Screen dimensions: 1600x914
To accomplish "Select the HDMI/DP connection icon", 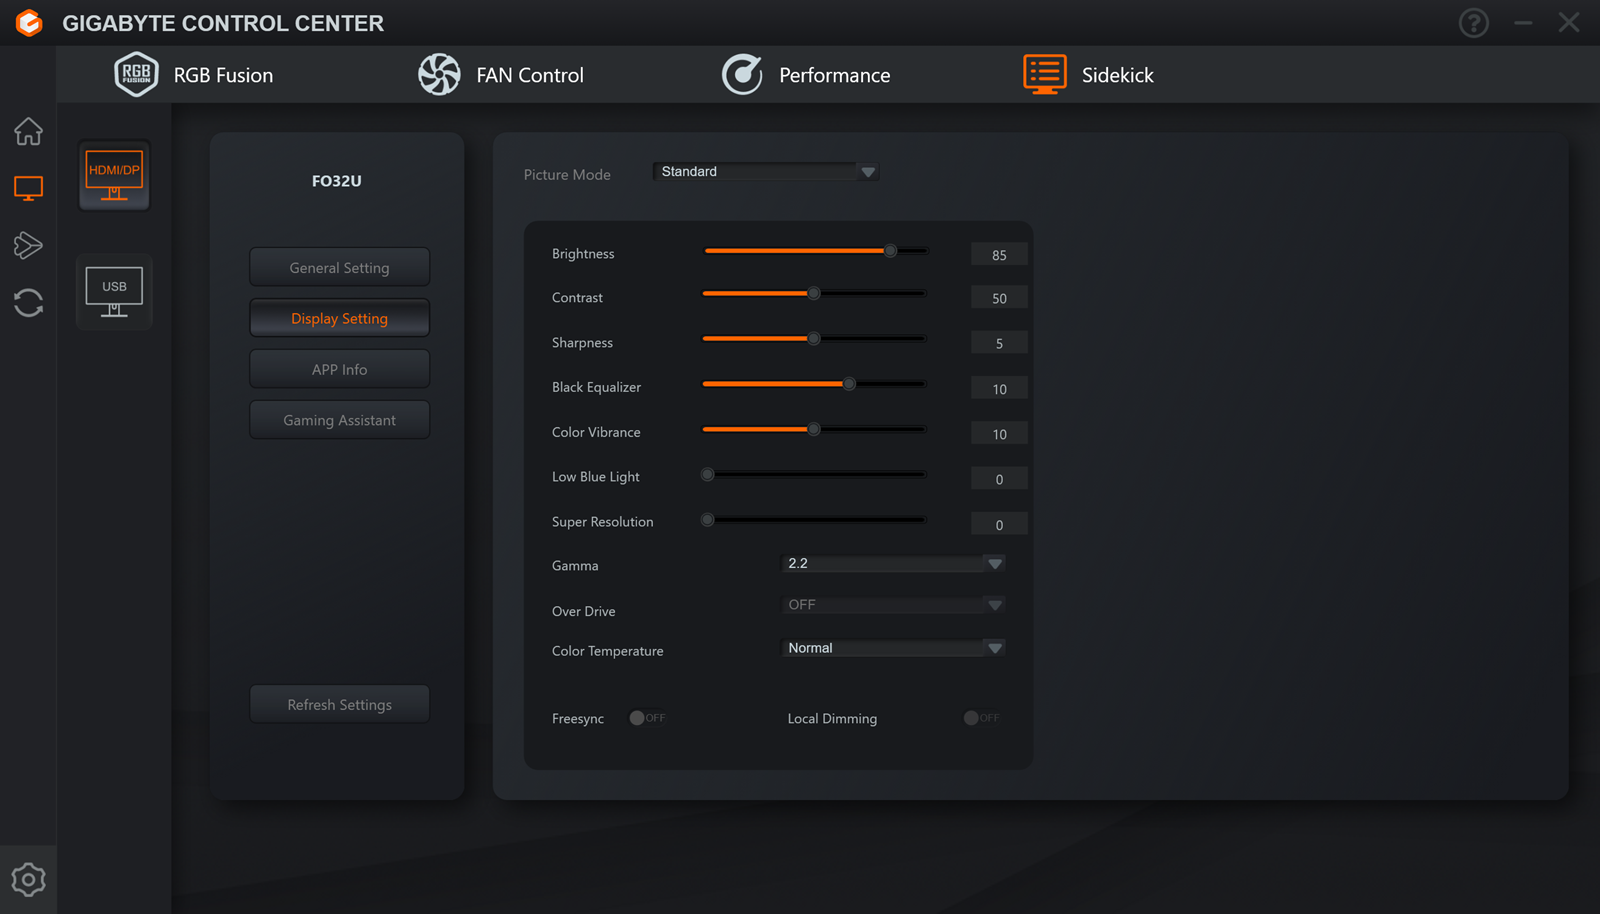I will point(114,175).
